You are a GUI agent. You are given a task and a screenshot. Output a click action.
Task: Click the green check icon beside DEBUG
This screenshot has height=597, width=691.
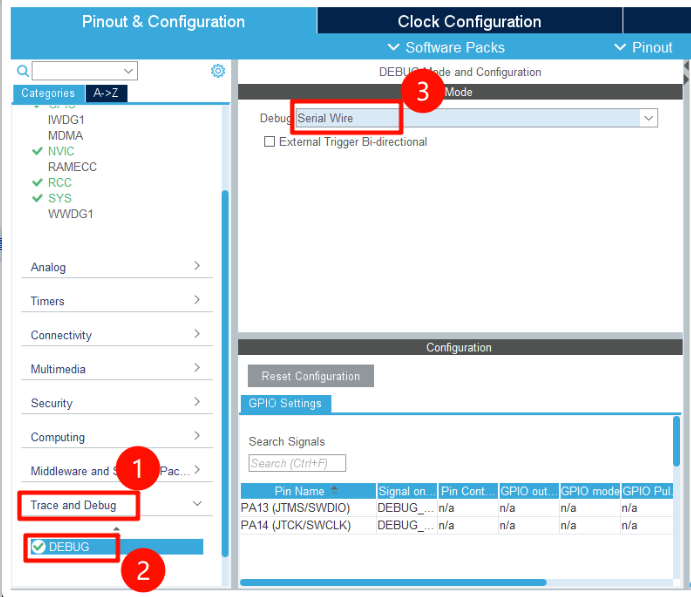click(39, 547)
